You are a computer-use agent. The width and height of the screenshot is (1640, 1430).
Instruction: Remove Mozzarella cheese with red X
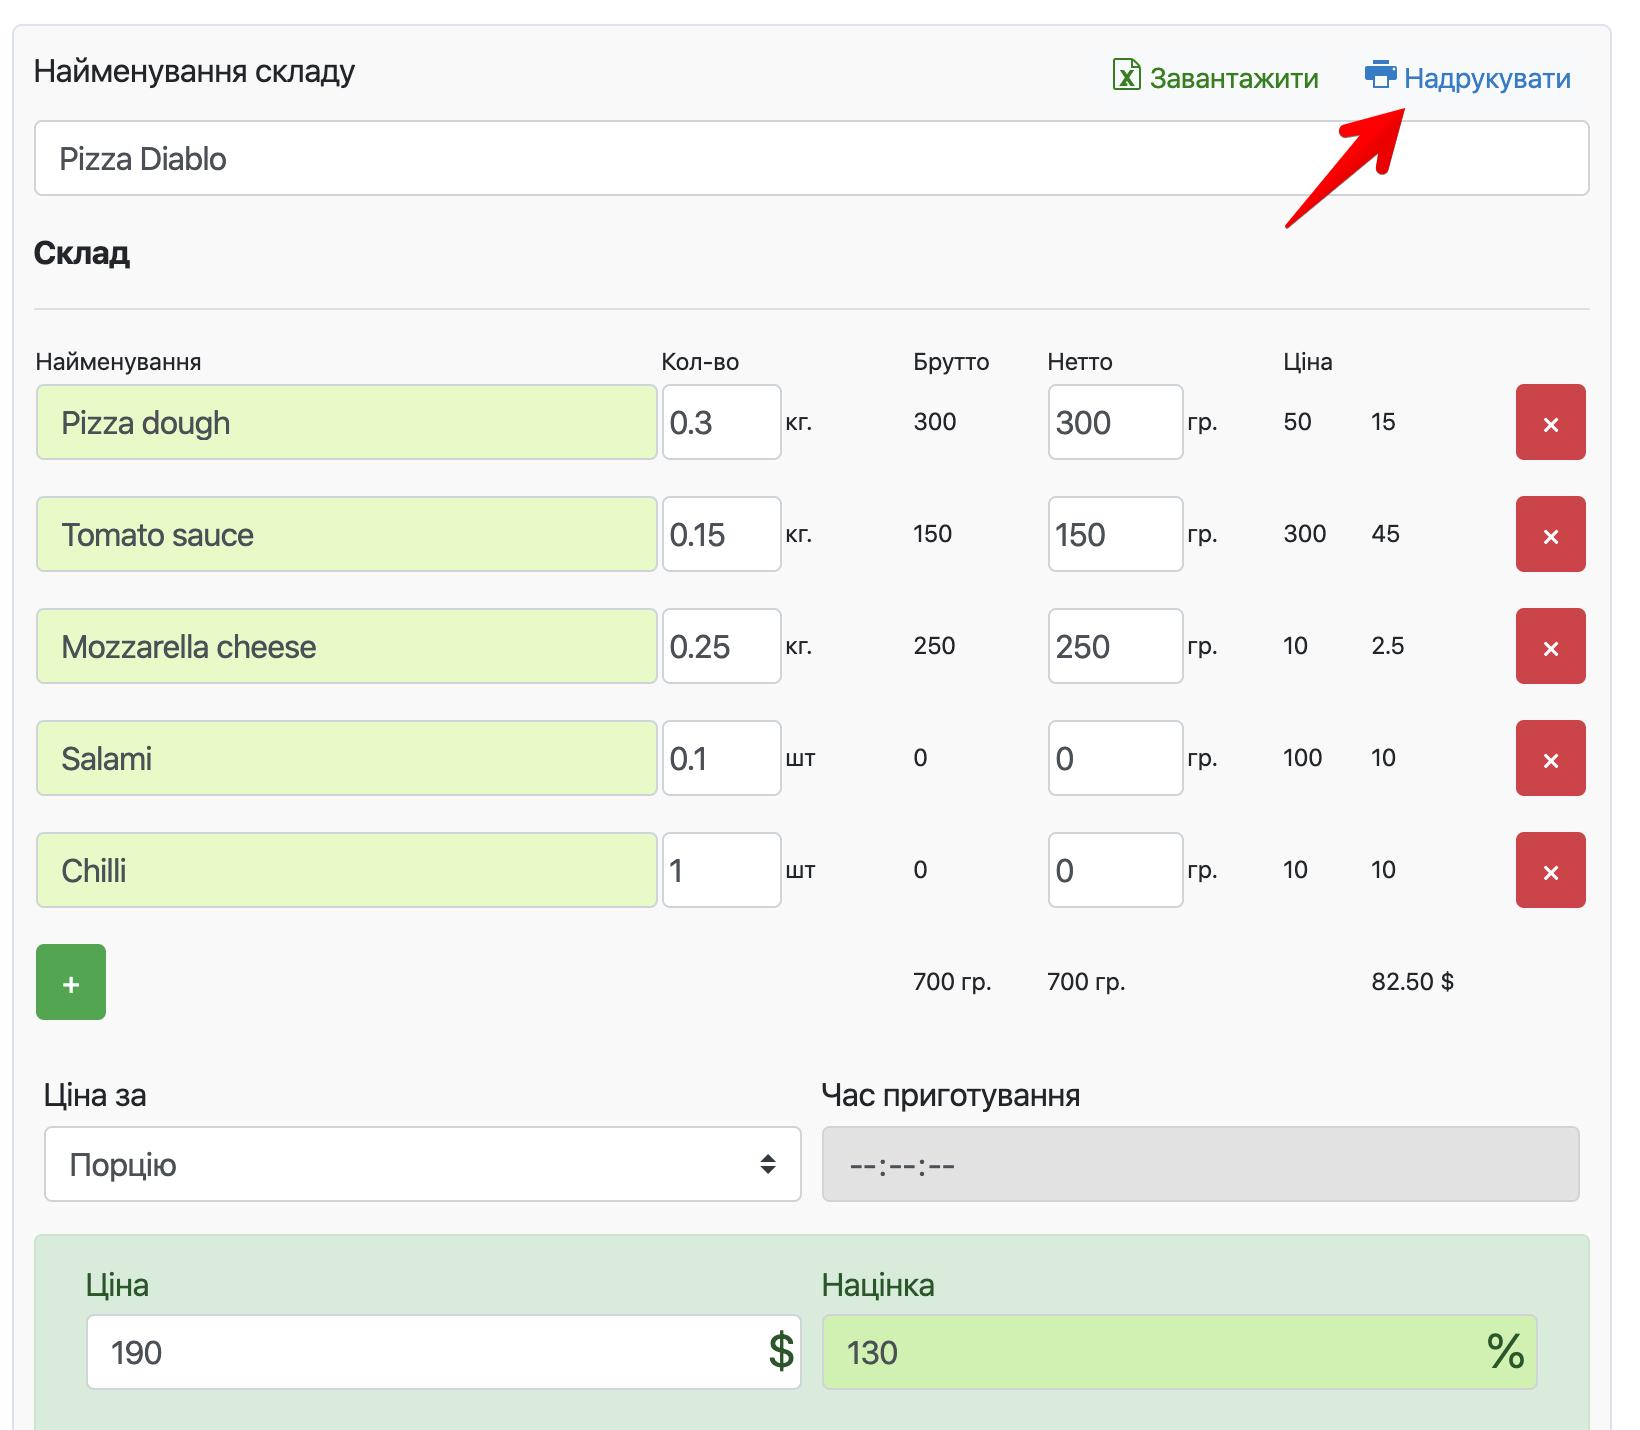[1550, 647]
